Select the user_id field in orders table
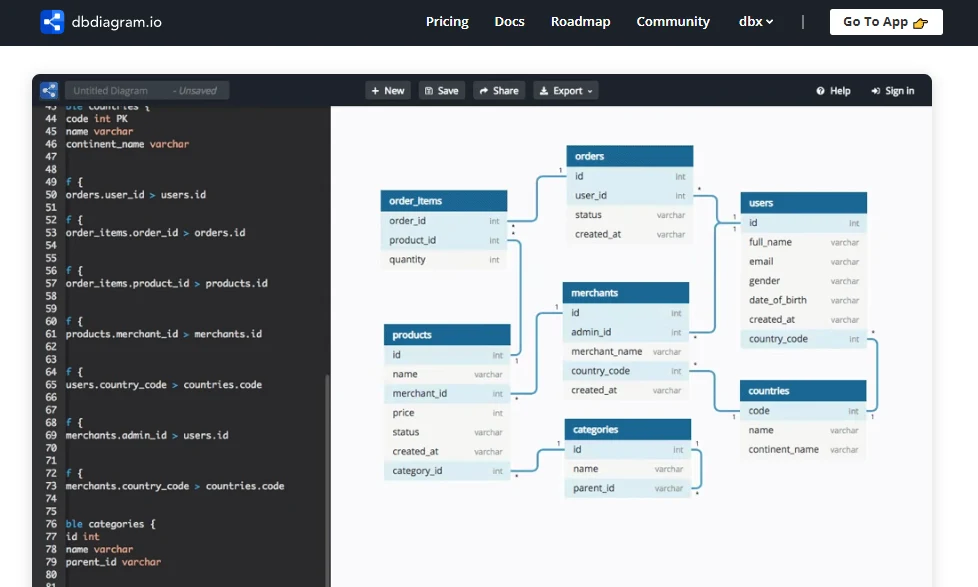Screen dimensions: 978x587 tap(629, 195)
